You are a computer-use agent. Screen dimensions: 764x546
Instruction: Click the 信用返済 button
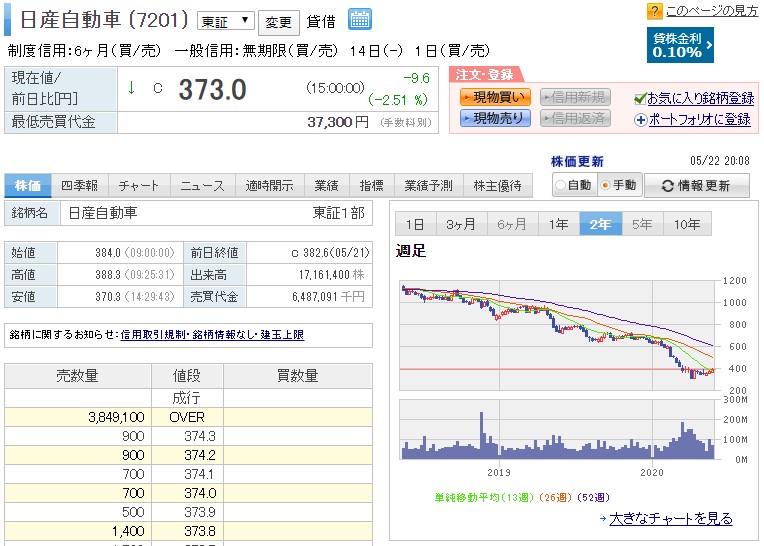coord(575,118)
